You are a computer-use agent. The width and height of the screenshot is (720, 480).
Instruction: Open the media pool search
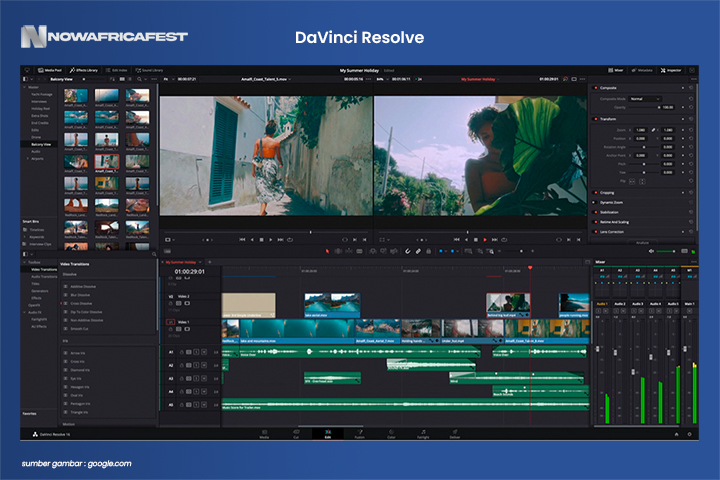tap(139, 79)
